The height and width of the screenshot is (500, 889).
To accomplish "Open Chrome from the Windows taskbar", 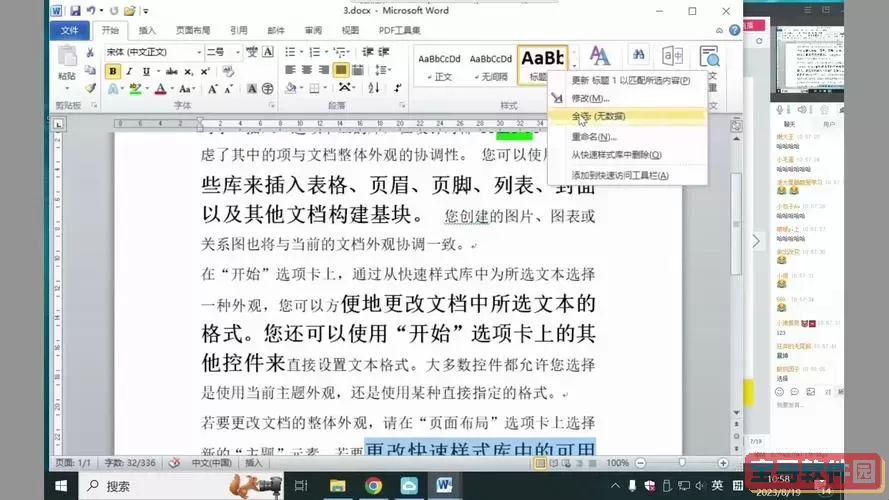I will [x=373, y=486].
